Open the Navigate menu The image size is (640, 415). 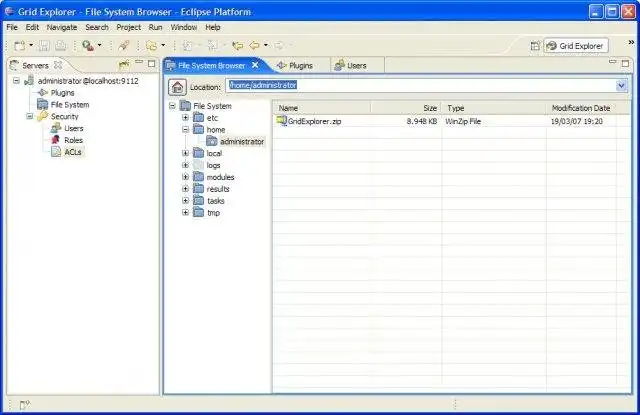tap(62, 27)
